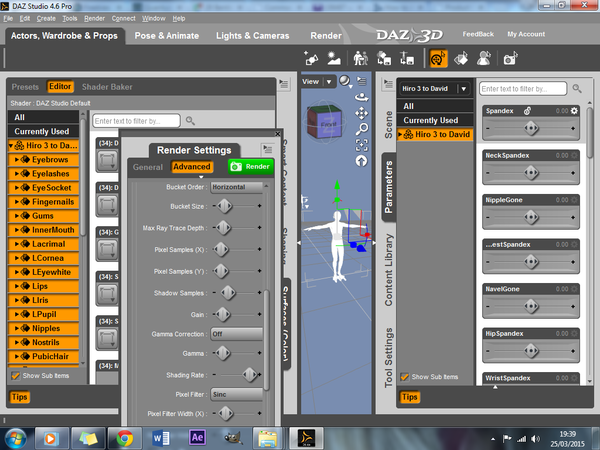
Task: Click the create new spotlight icon
Action: click(x=311, y=59)
